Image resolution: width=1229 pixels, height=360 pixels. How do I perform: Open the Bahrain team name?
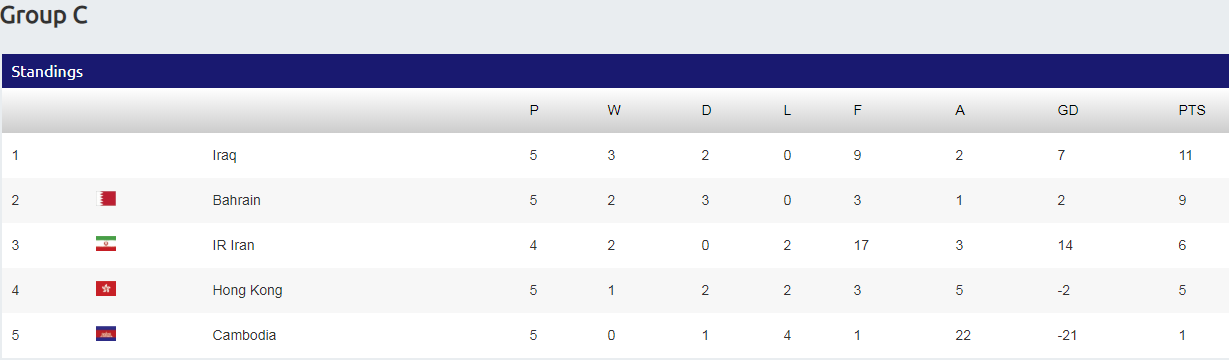[x=237, y=200]
